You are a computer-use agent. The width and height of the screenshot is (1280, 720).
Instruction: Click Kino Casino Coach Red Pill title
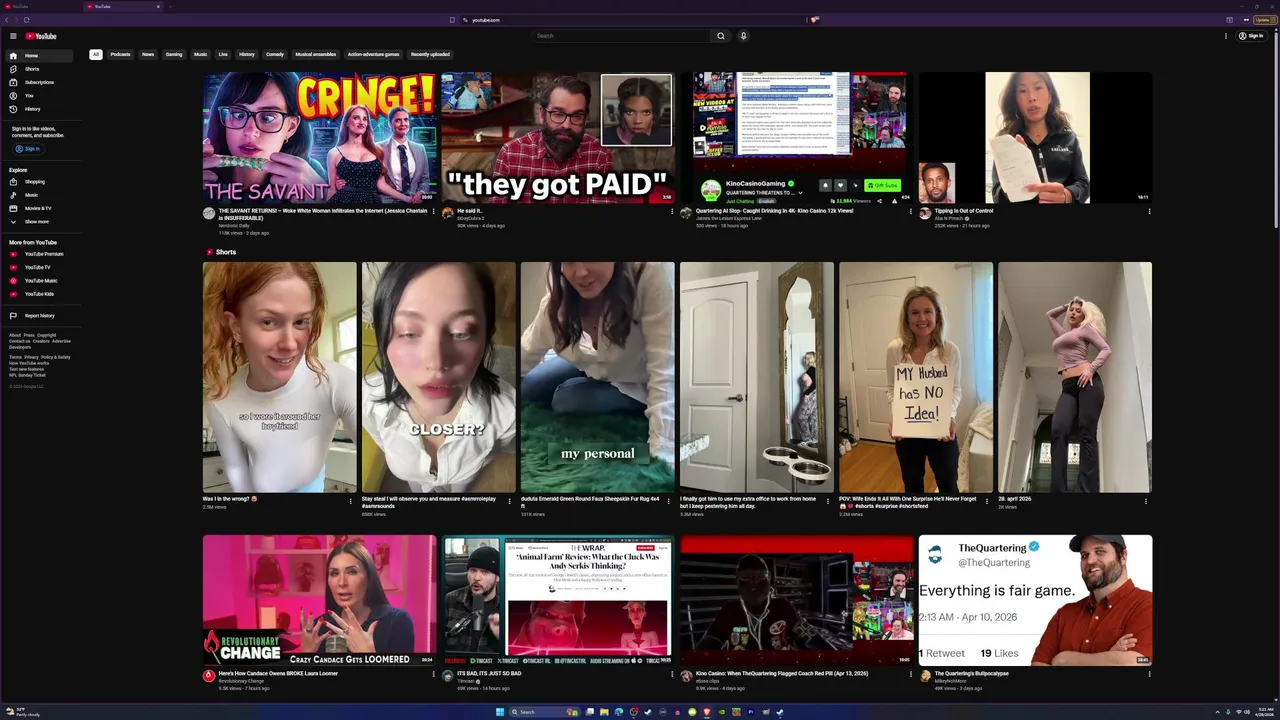coord(782,674)
